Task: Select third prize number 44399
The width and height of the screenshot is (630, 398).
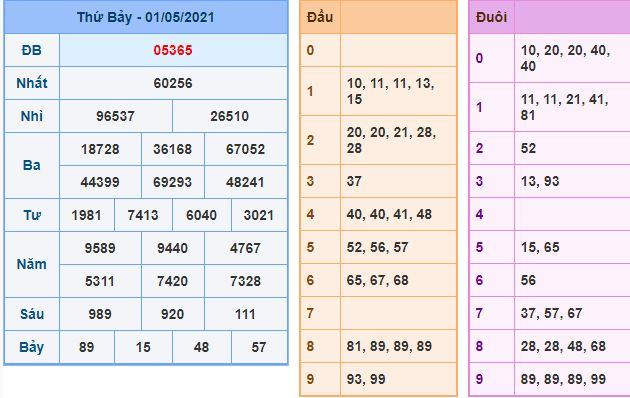Action: (100, 182)
